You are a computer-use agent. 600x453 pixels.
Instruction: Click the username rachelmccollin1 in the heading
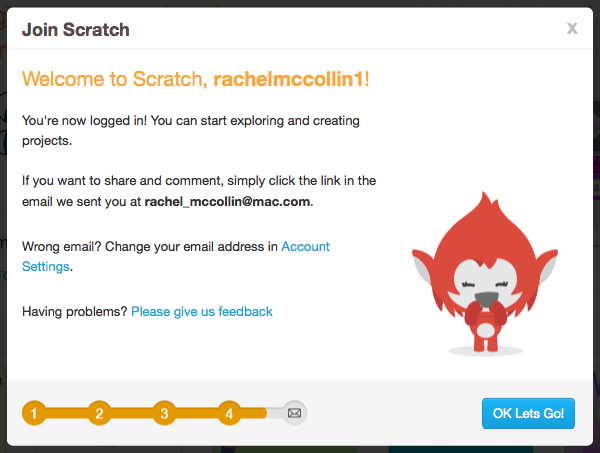tap(288, 79)
